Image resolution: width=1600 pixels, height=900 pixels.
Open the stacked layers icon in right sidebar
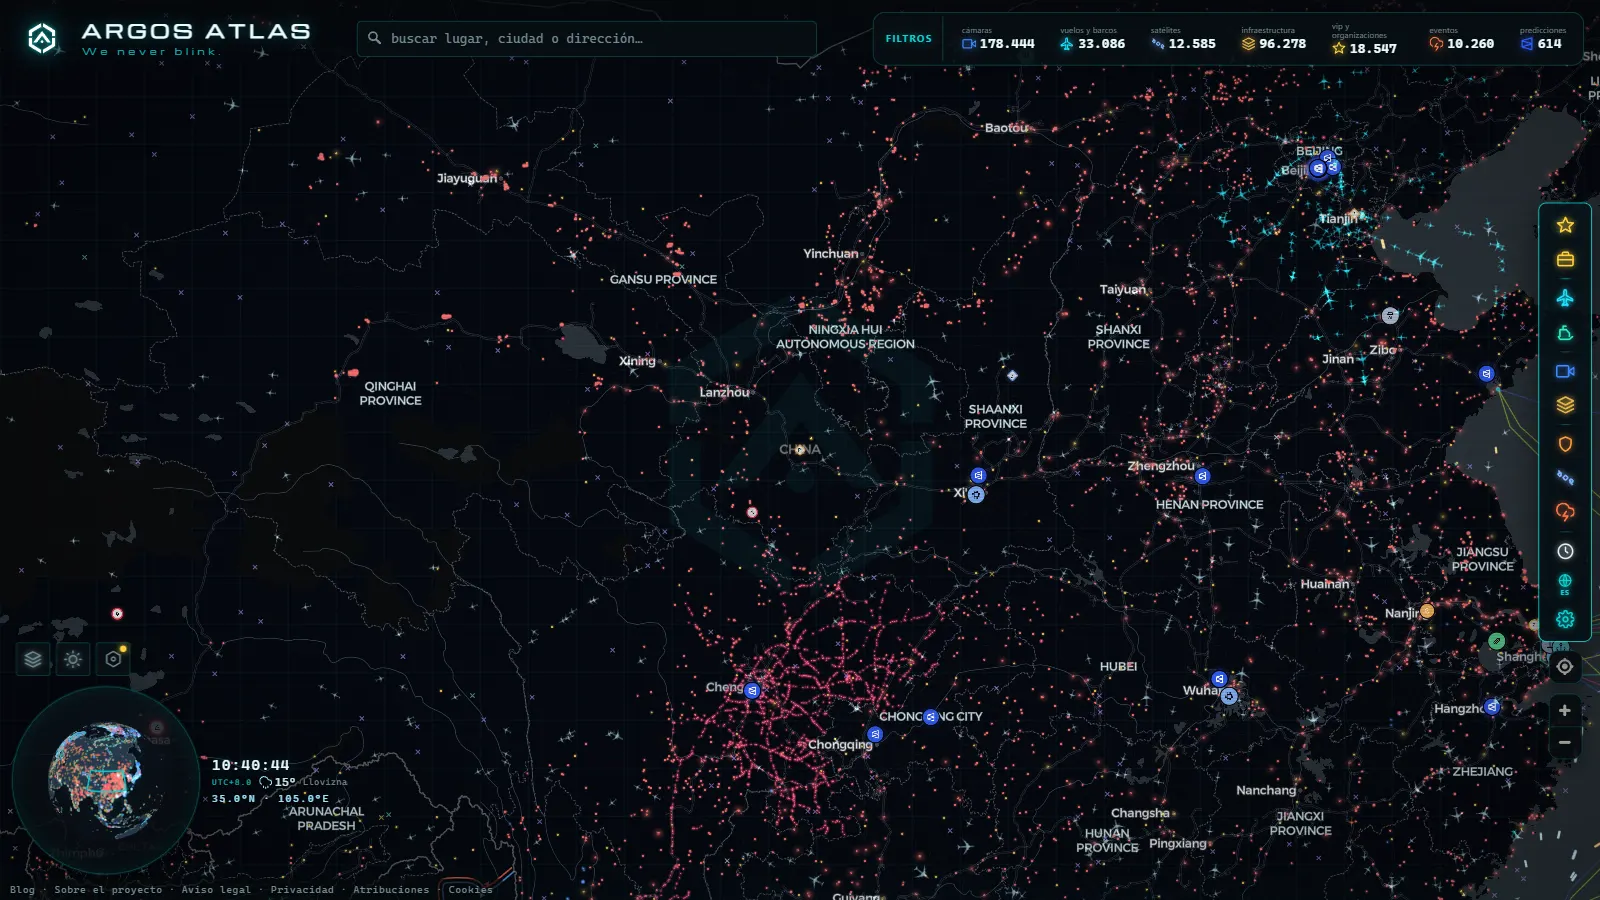click(1565, 405)
